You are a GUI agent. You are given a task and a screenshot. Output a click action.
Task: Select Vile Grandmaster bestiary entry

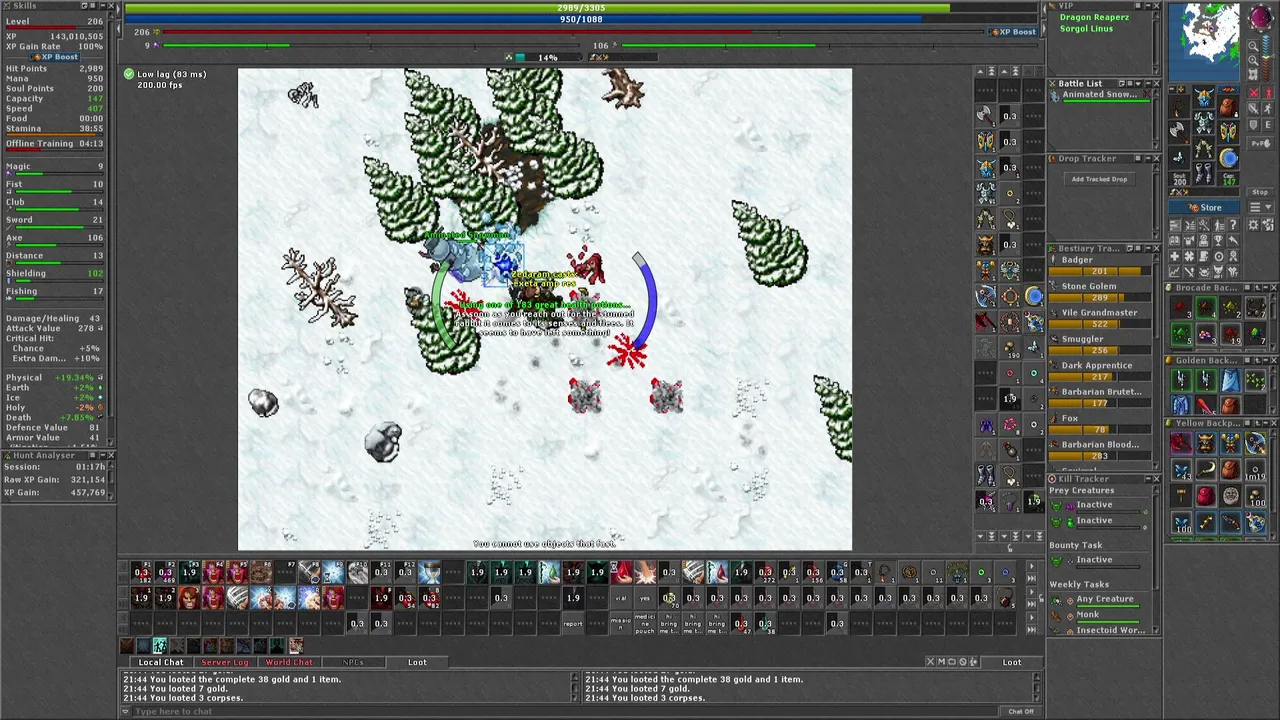(x=1098, y=317)
